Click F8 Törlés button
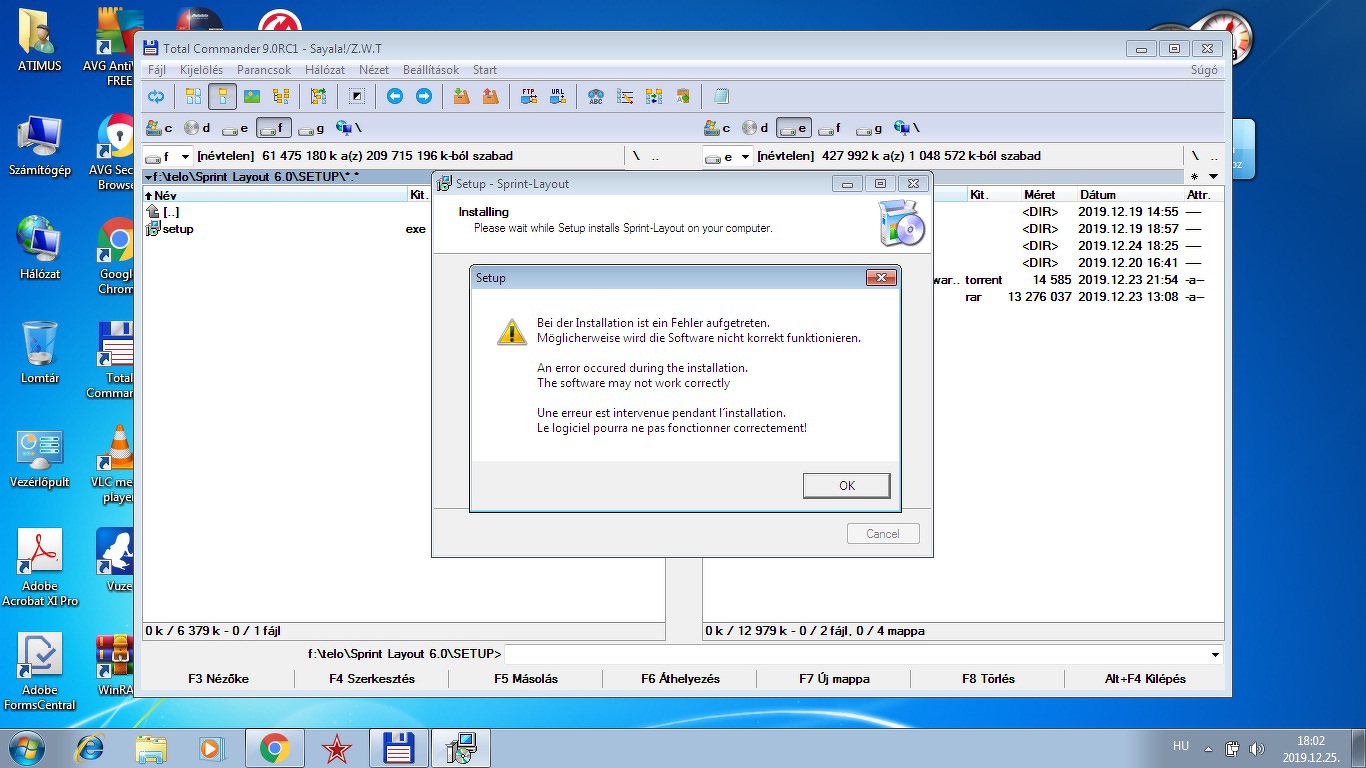 988,679
